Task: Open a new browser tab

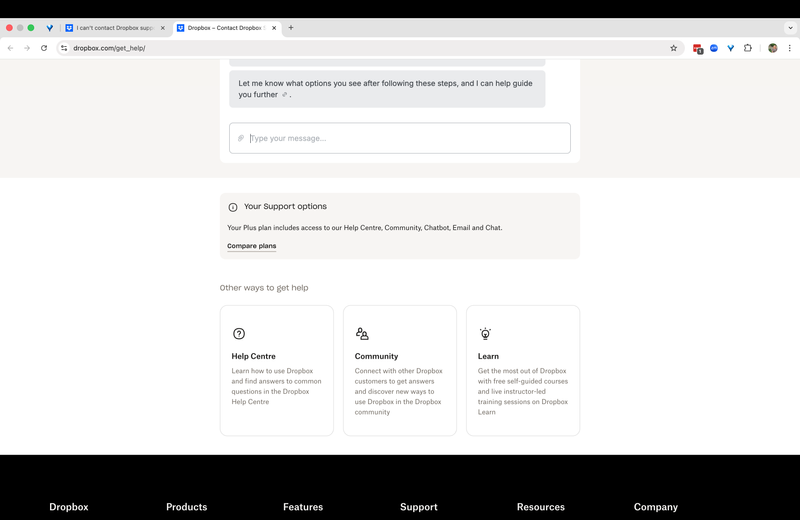Action: tap(291, 28)
